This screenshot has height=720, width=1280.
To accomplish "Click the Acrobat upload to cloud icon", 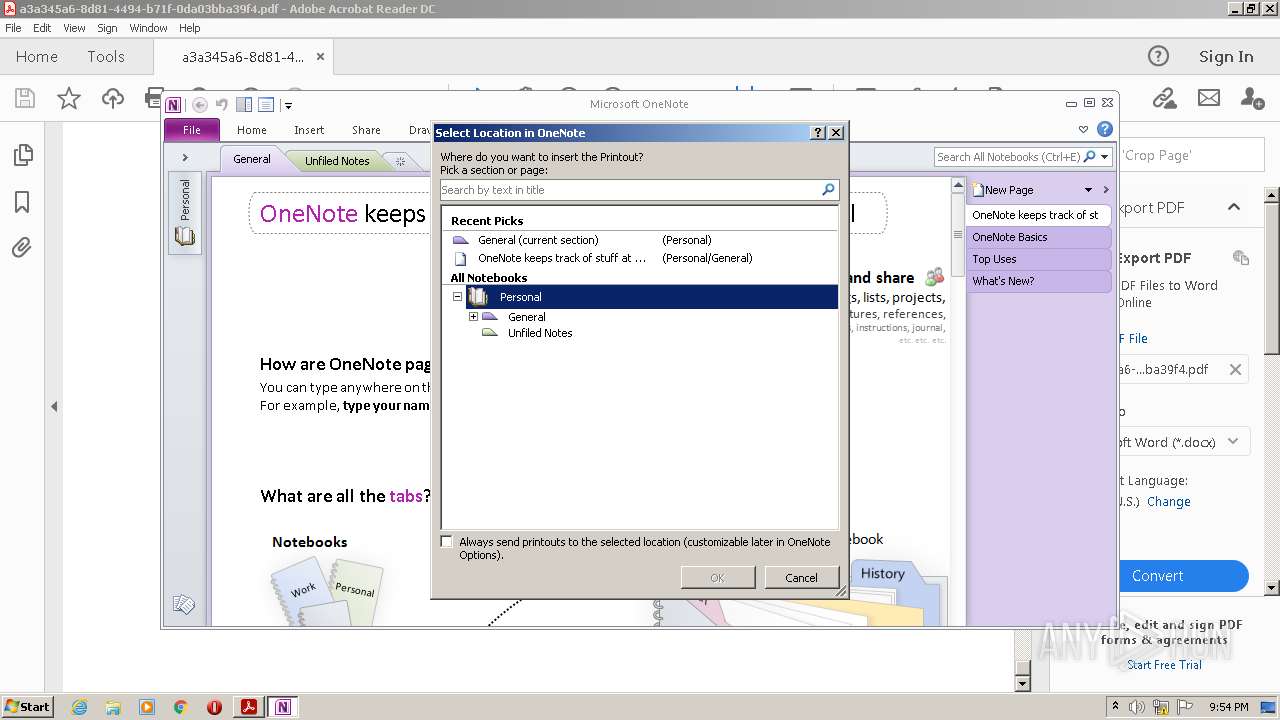I will 113,98.
